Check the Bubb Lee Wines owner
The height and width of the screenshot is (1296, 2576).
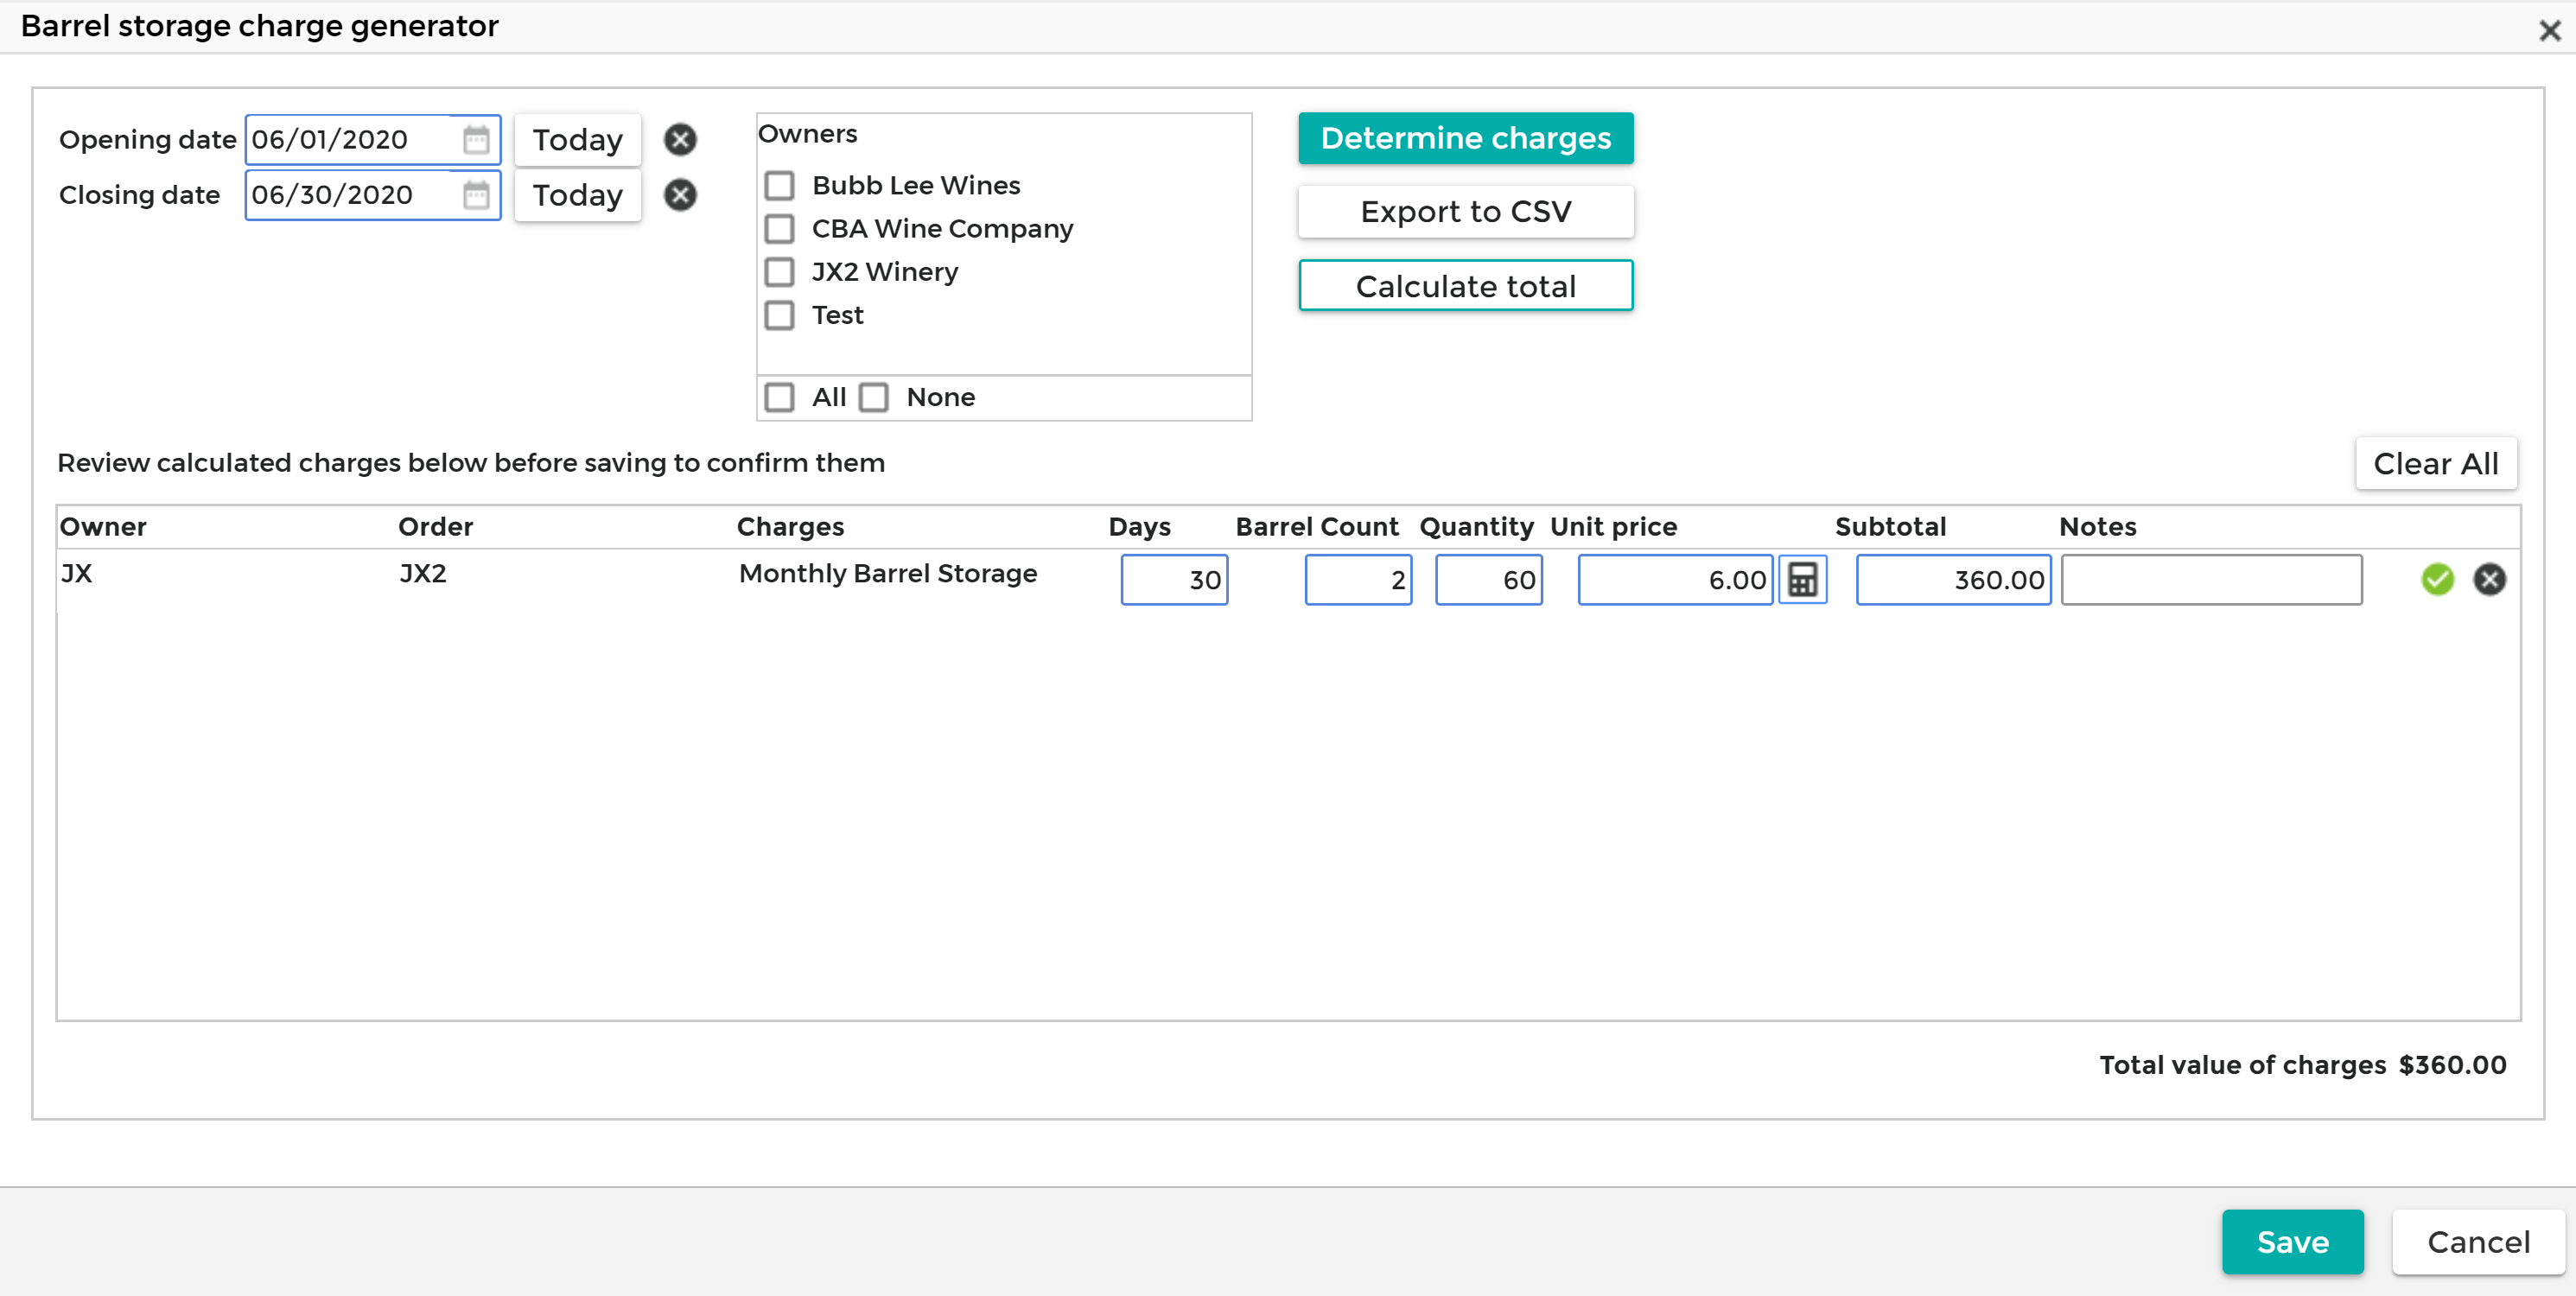tap(779, 185)
